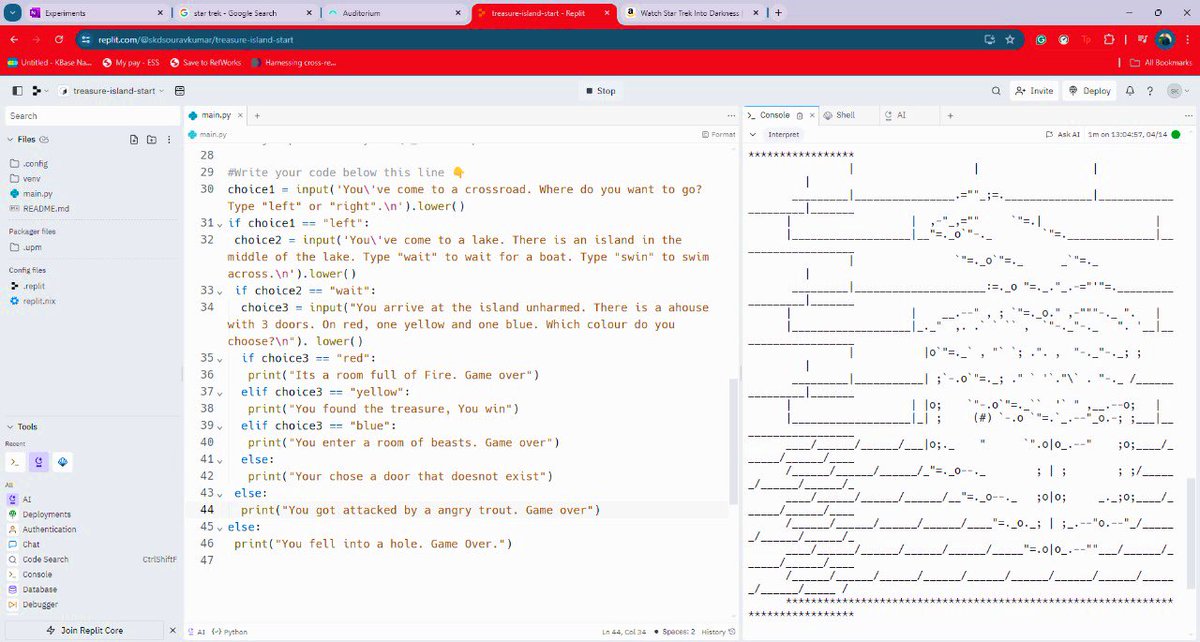This screenshot has height=642, width=1200.
Task: Collapse the Tools section
Action: [11, 426]
